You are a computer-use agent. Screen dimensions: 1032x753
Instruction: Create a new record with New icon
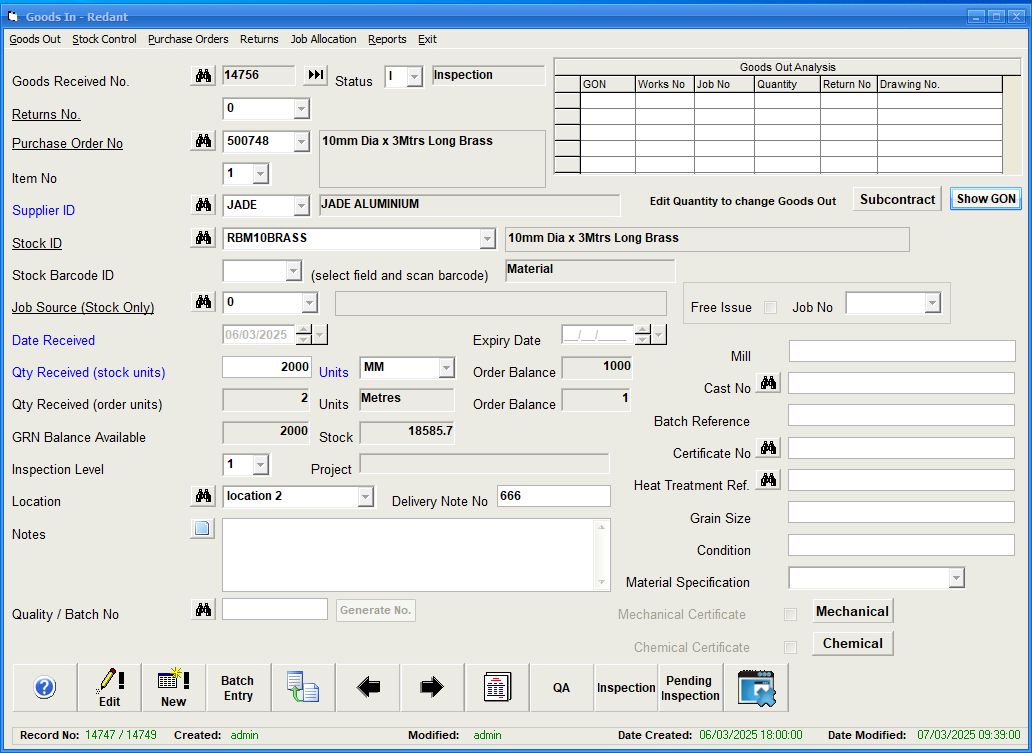(173, 687)
